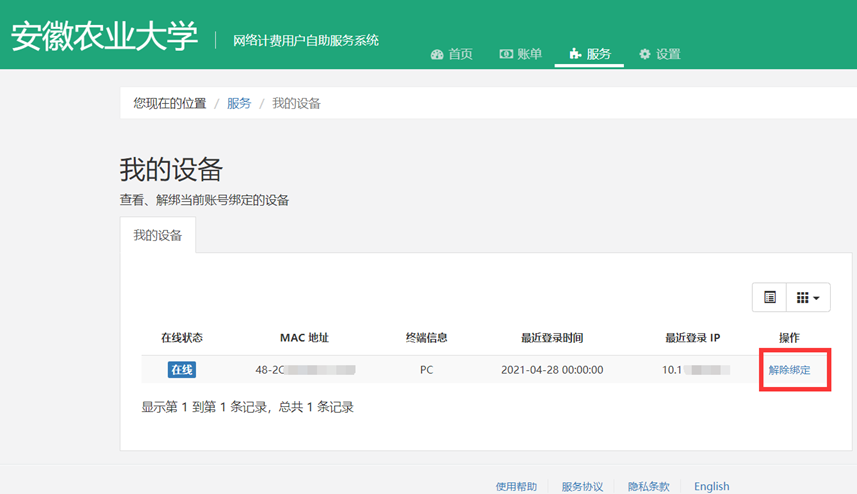
Task: Open the 服务协议 footer link
Action: click(582, 486)
